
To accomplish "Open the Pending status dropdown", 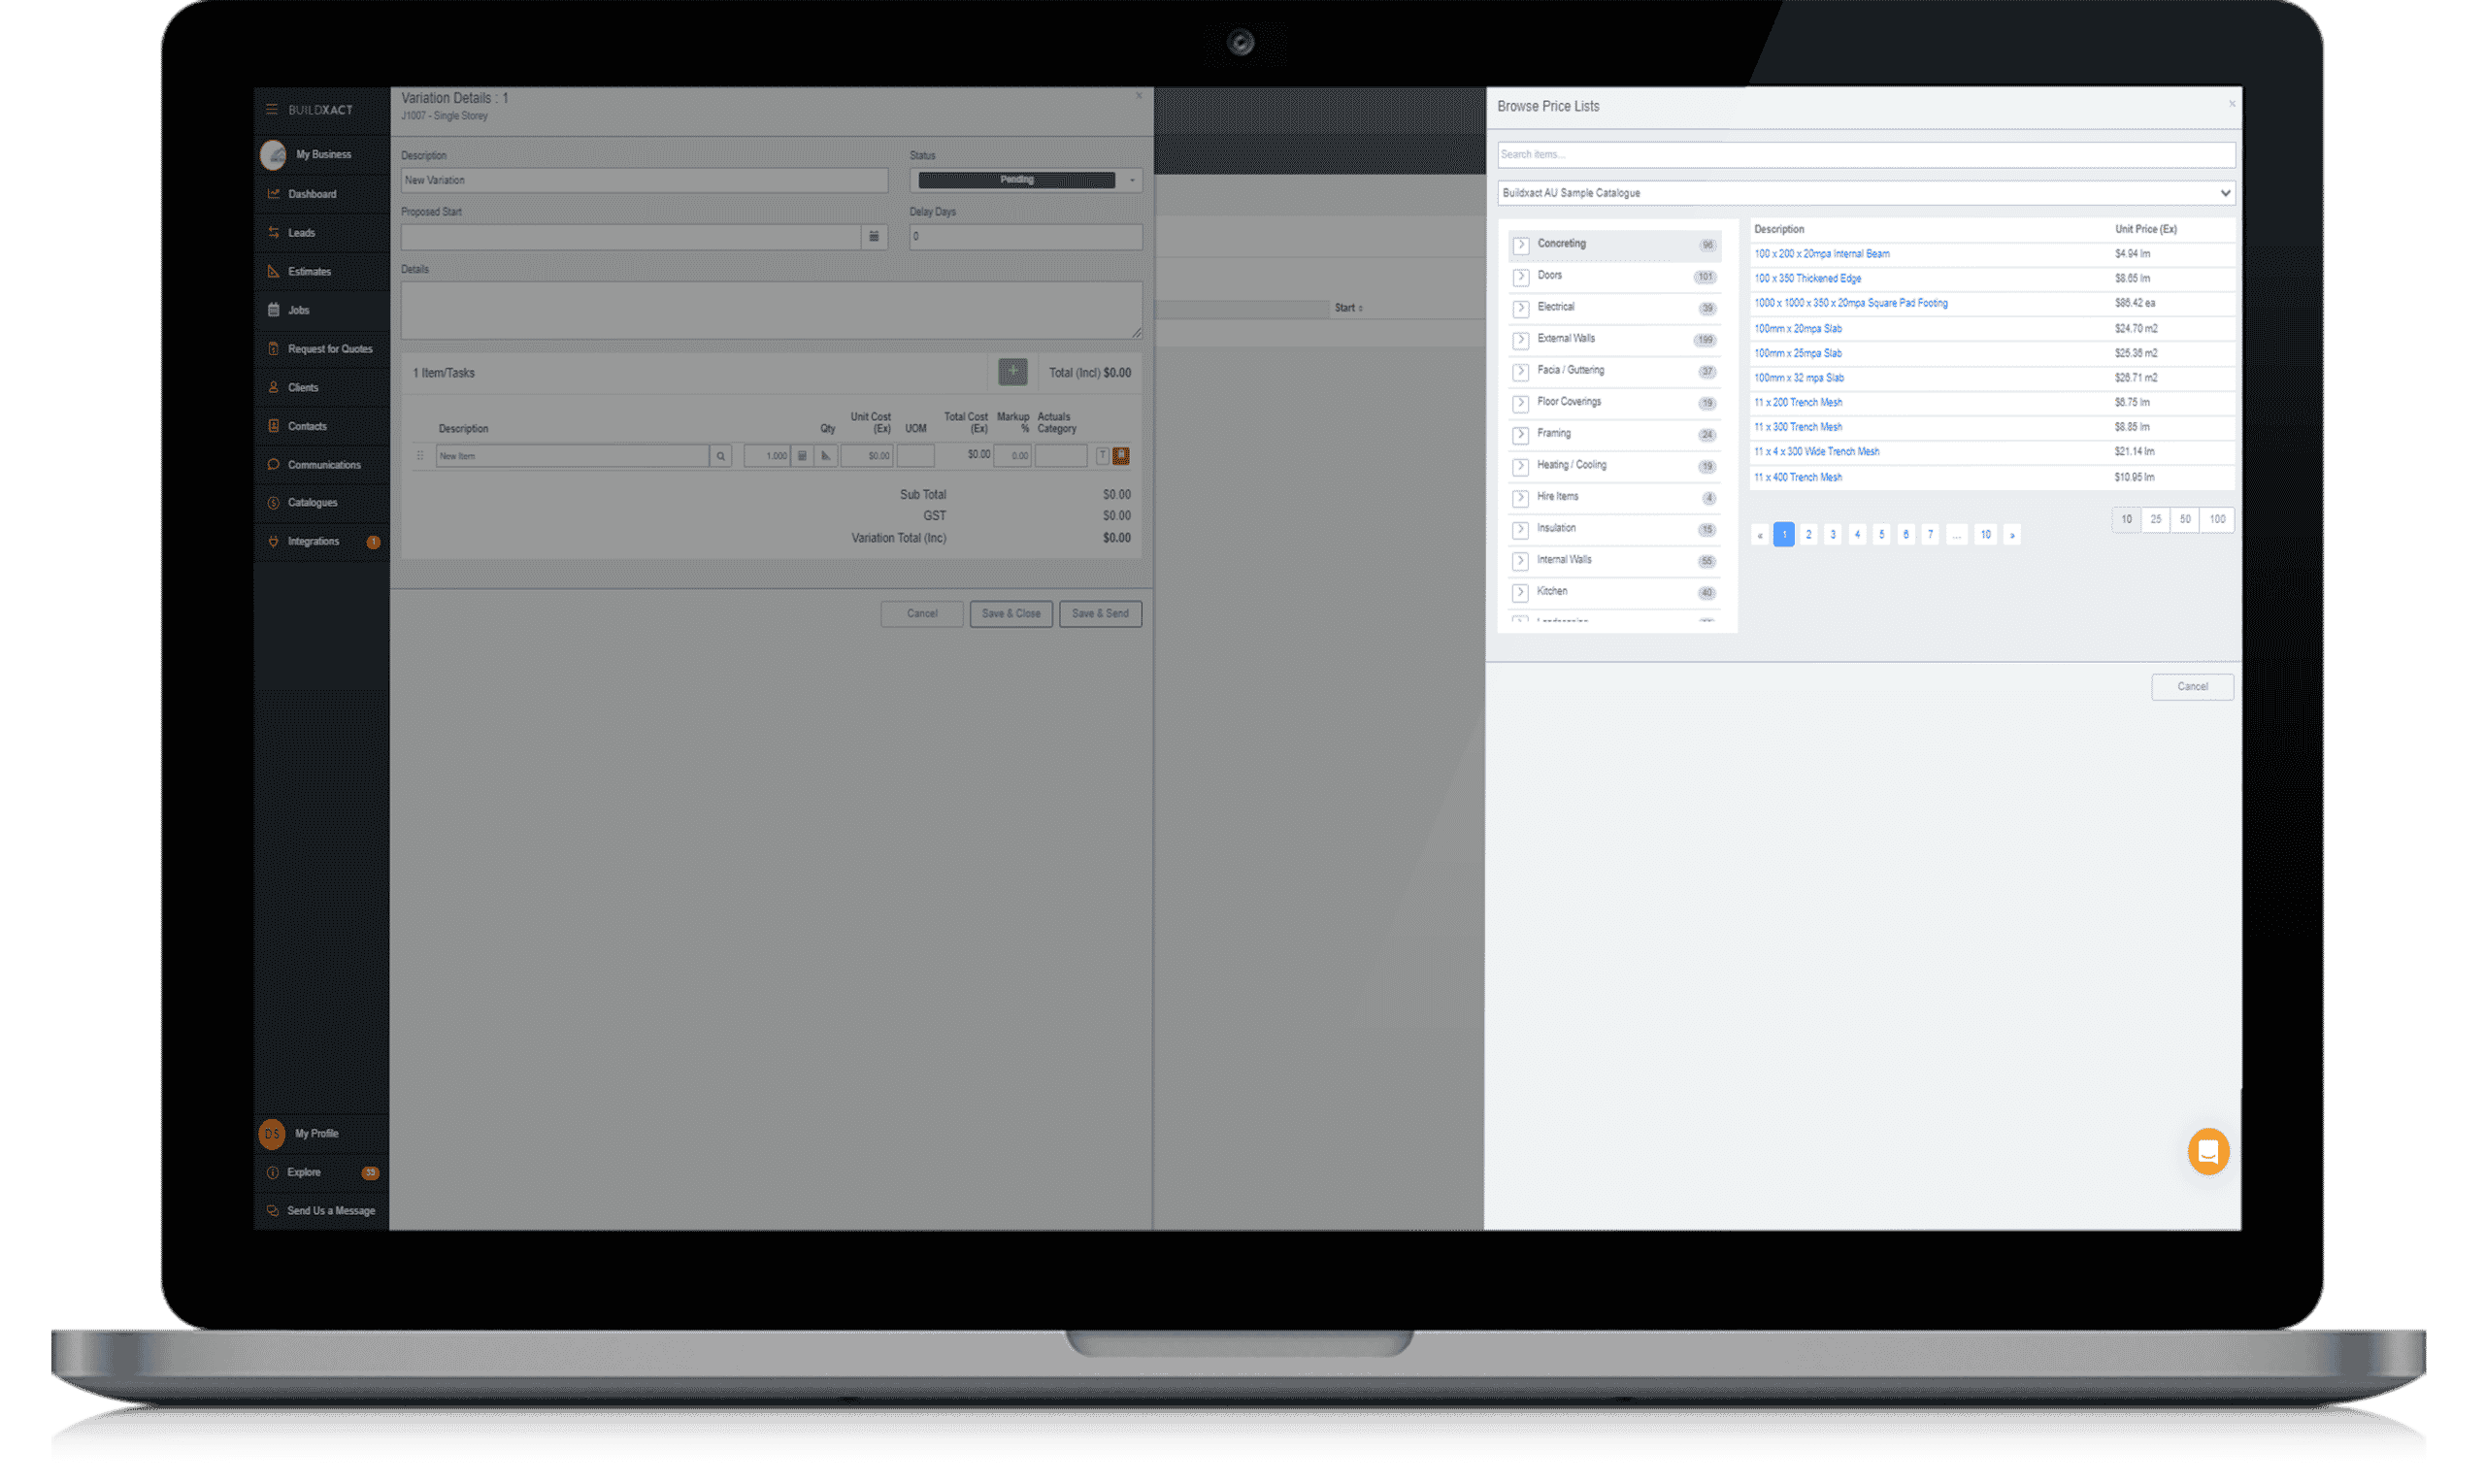I will [x=1132, y=181].
